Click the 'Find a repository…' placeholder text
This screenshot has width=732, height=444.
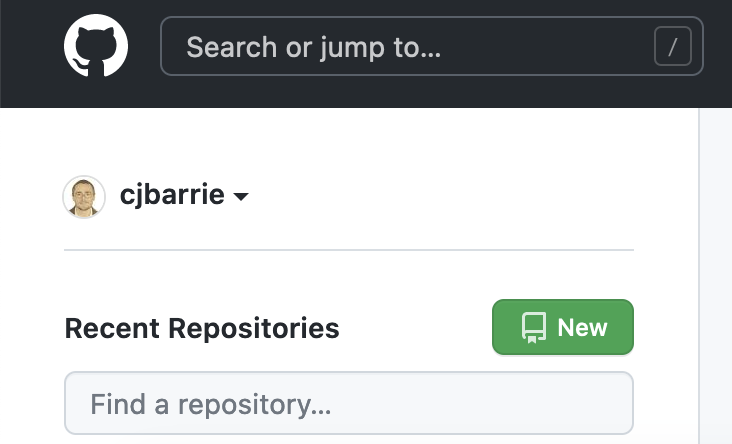211,404
